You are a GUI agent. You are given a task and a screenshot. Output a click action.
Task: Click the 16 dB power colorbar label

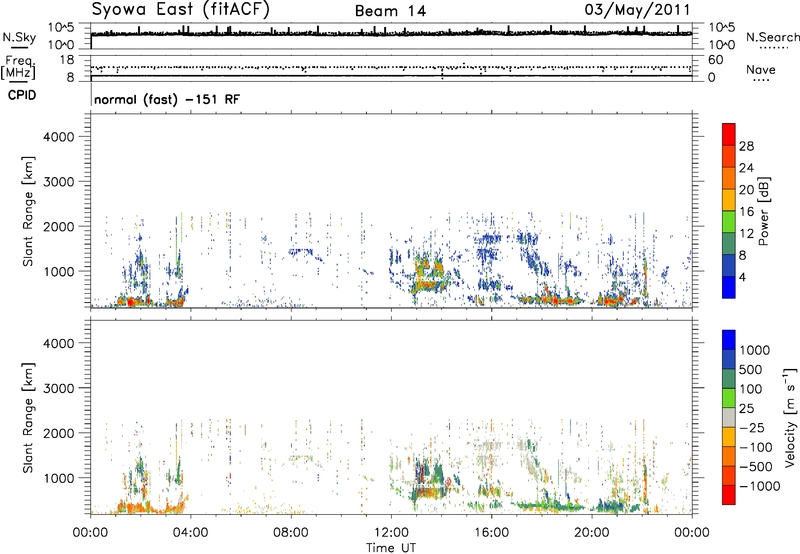coord(746,212)
